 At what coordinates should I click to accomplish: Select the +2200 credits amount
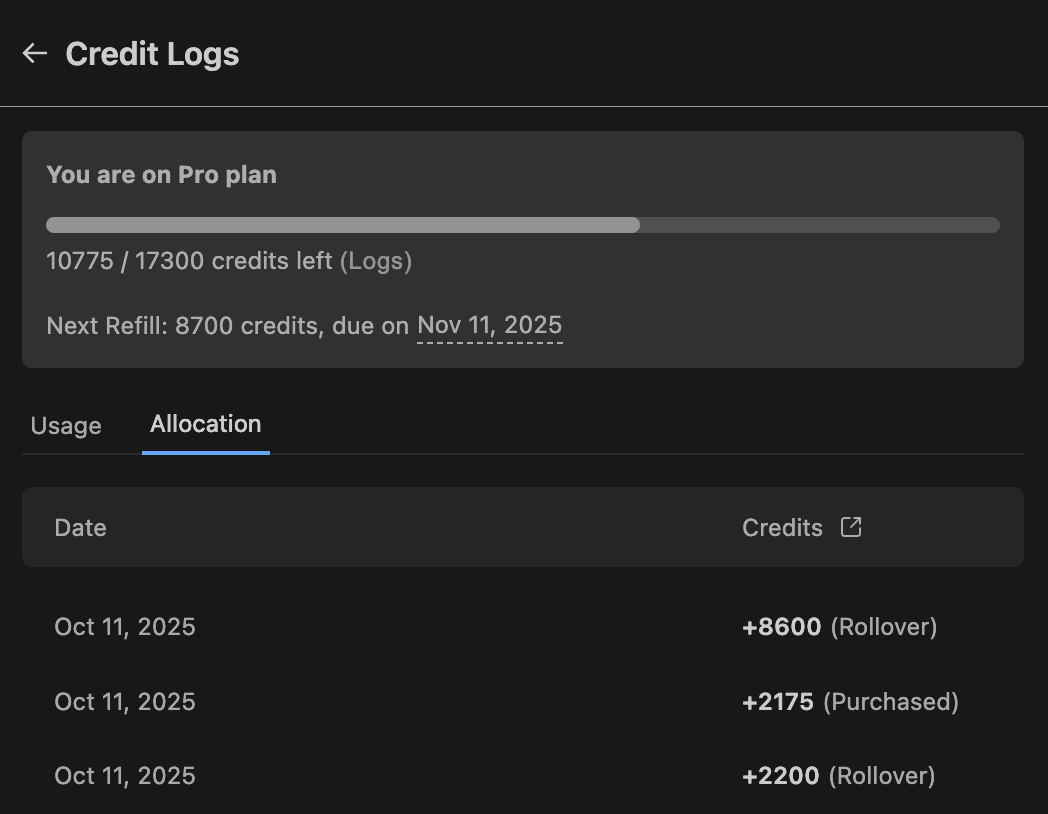(780, 776)
